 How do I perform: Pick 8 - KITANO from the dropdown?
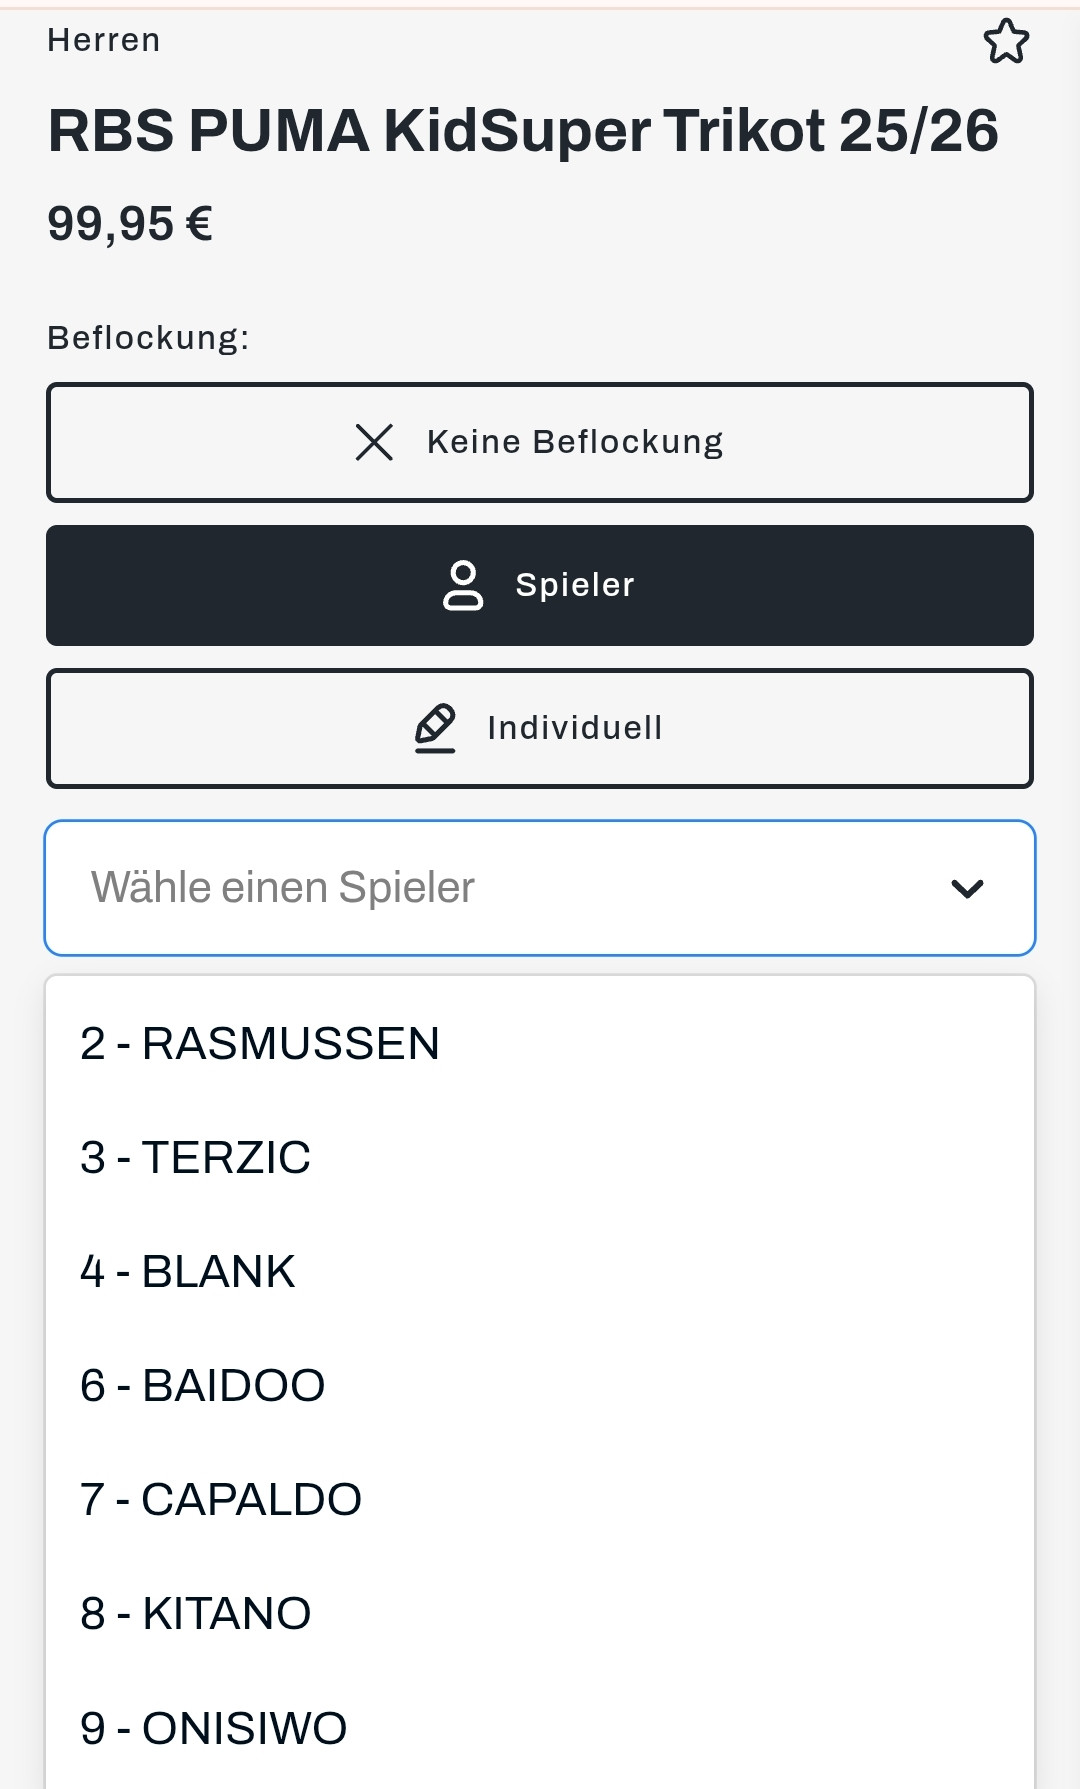tap(196, 1614)
